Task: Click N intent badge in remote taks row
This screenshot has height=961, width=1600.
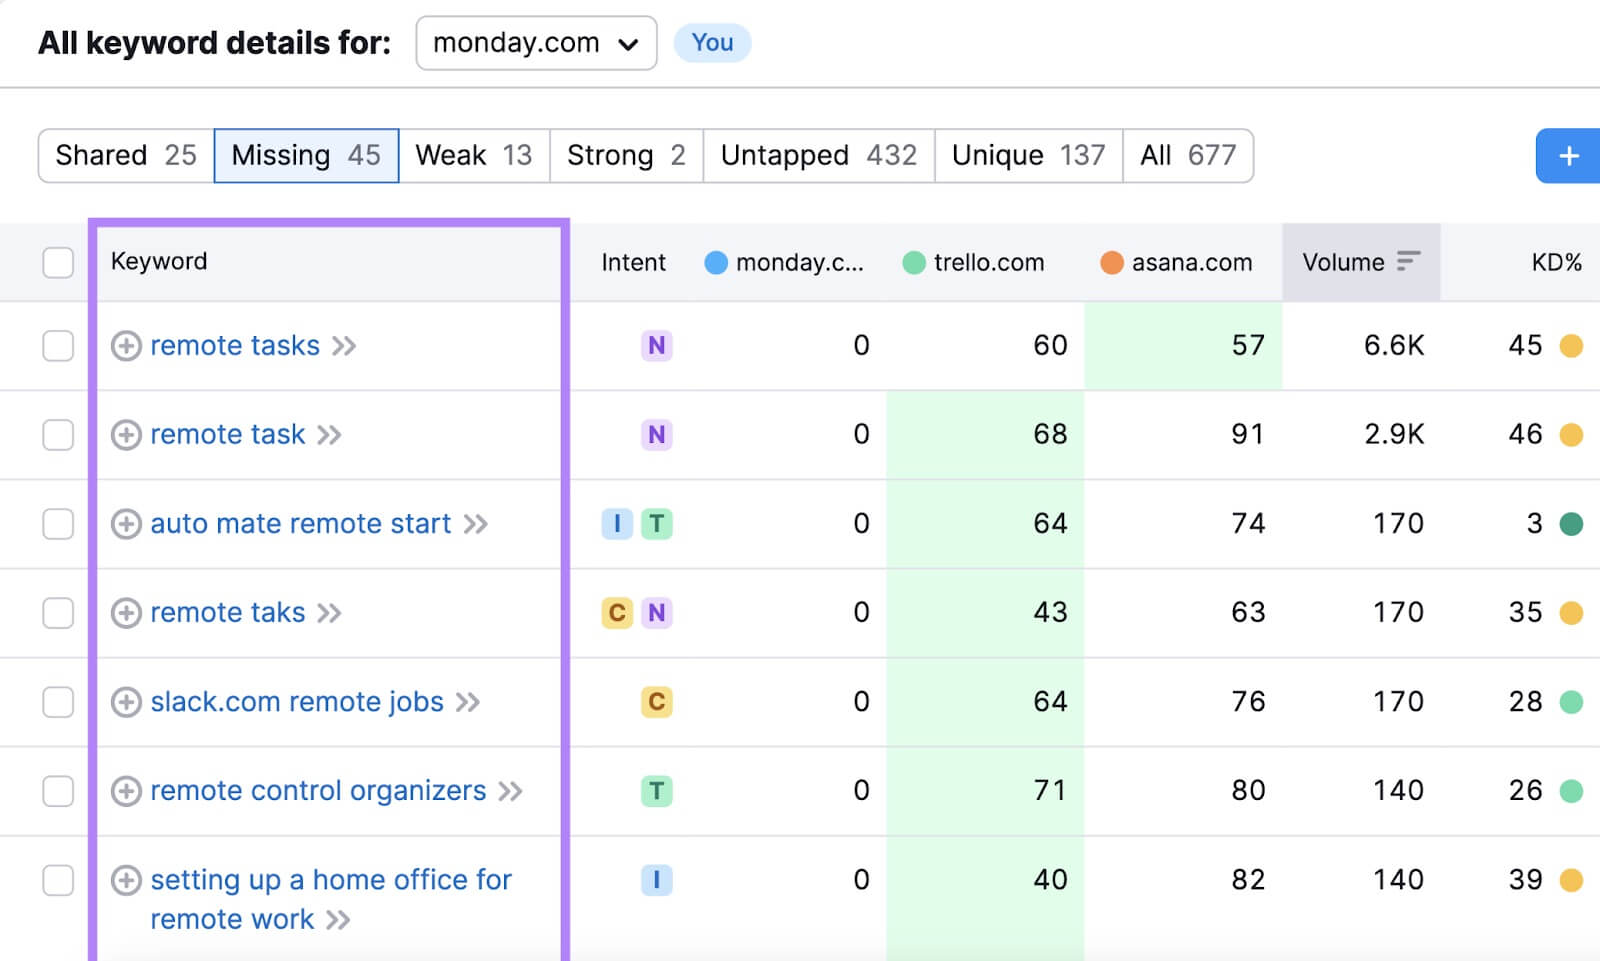Action: 656,613
